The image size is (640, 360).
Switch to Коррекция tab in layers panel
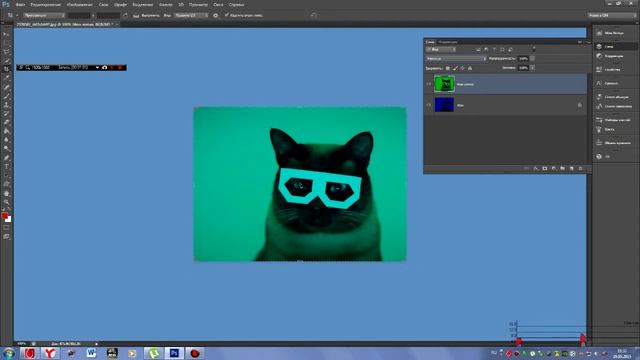[448, 42]
